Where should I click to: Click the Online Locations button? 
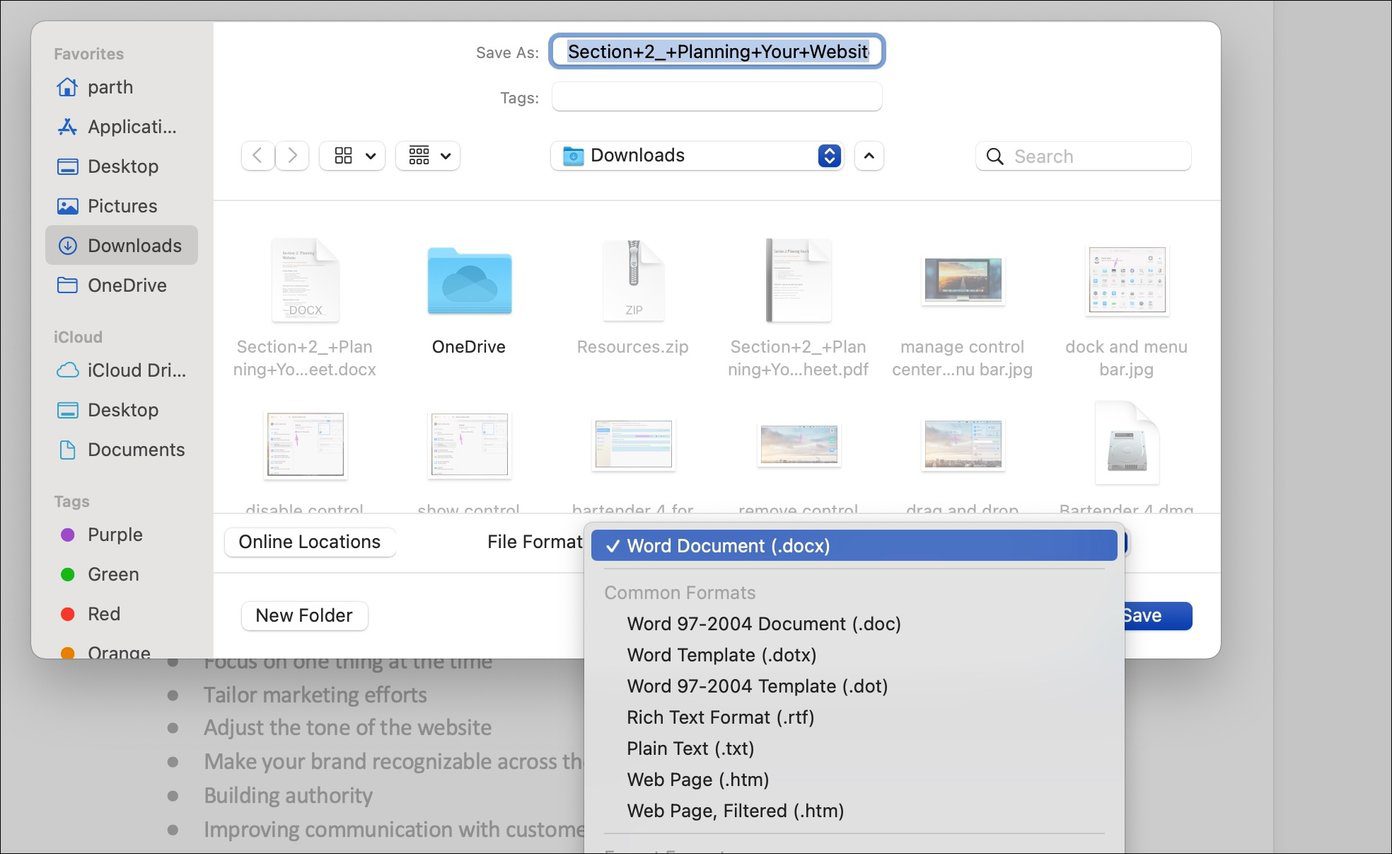pyautogui.click(x=310, y=542)
